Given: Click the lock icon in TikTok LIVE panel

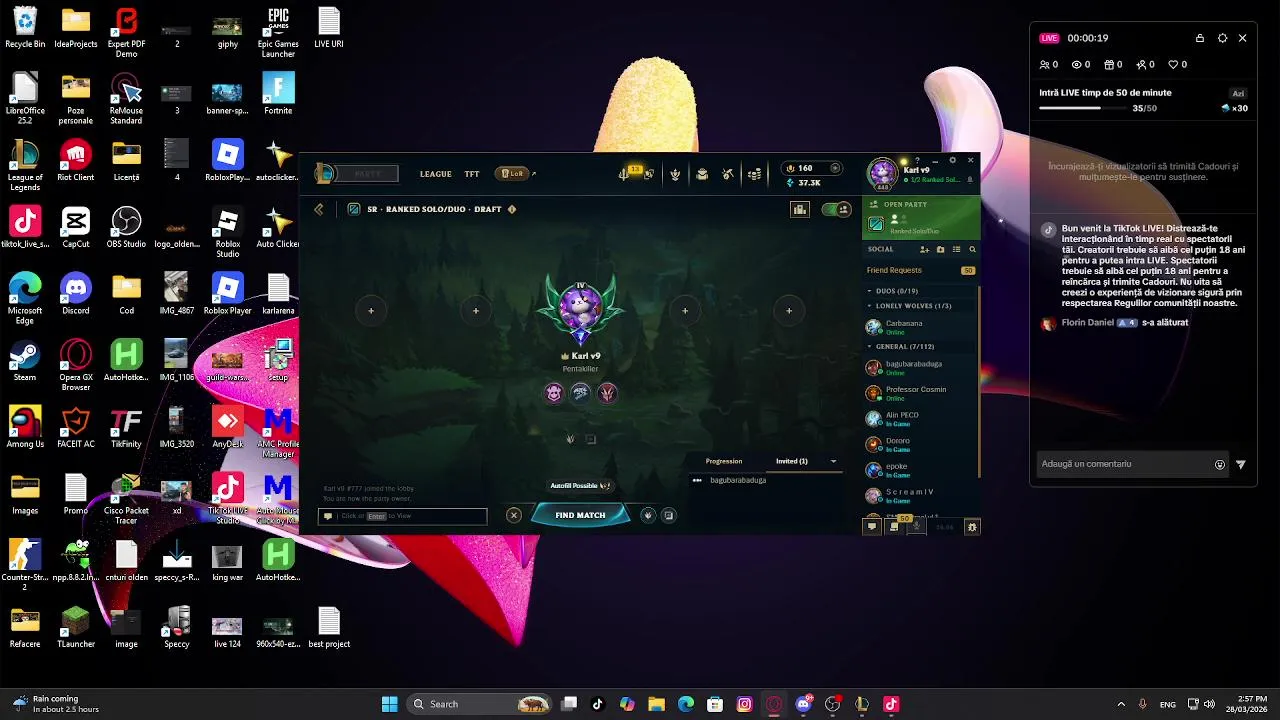Looking at the screenshot, I should pos(1200,38).
